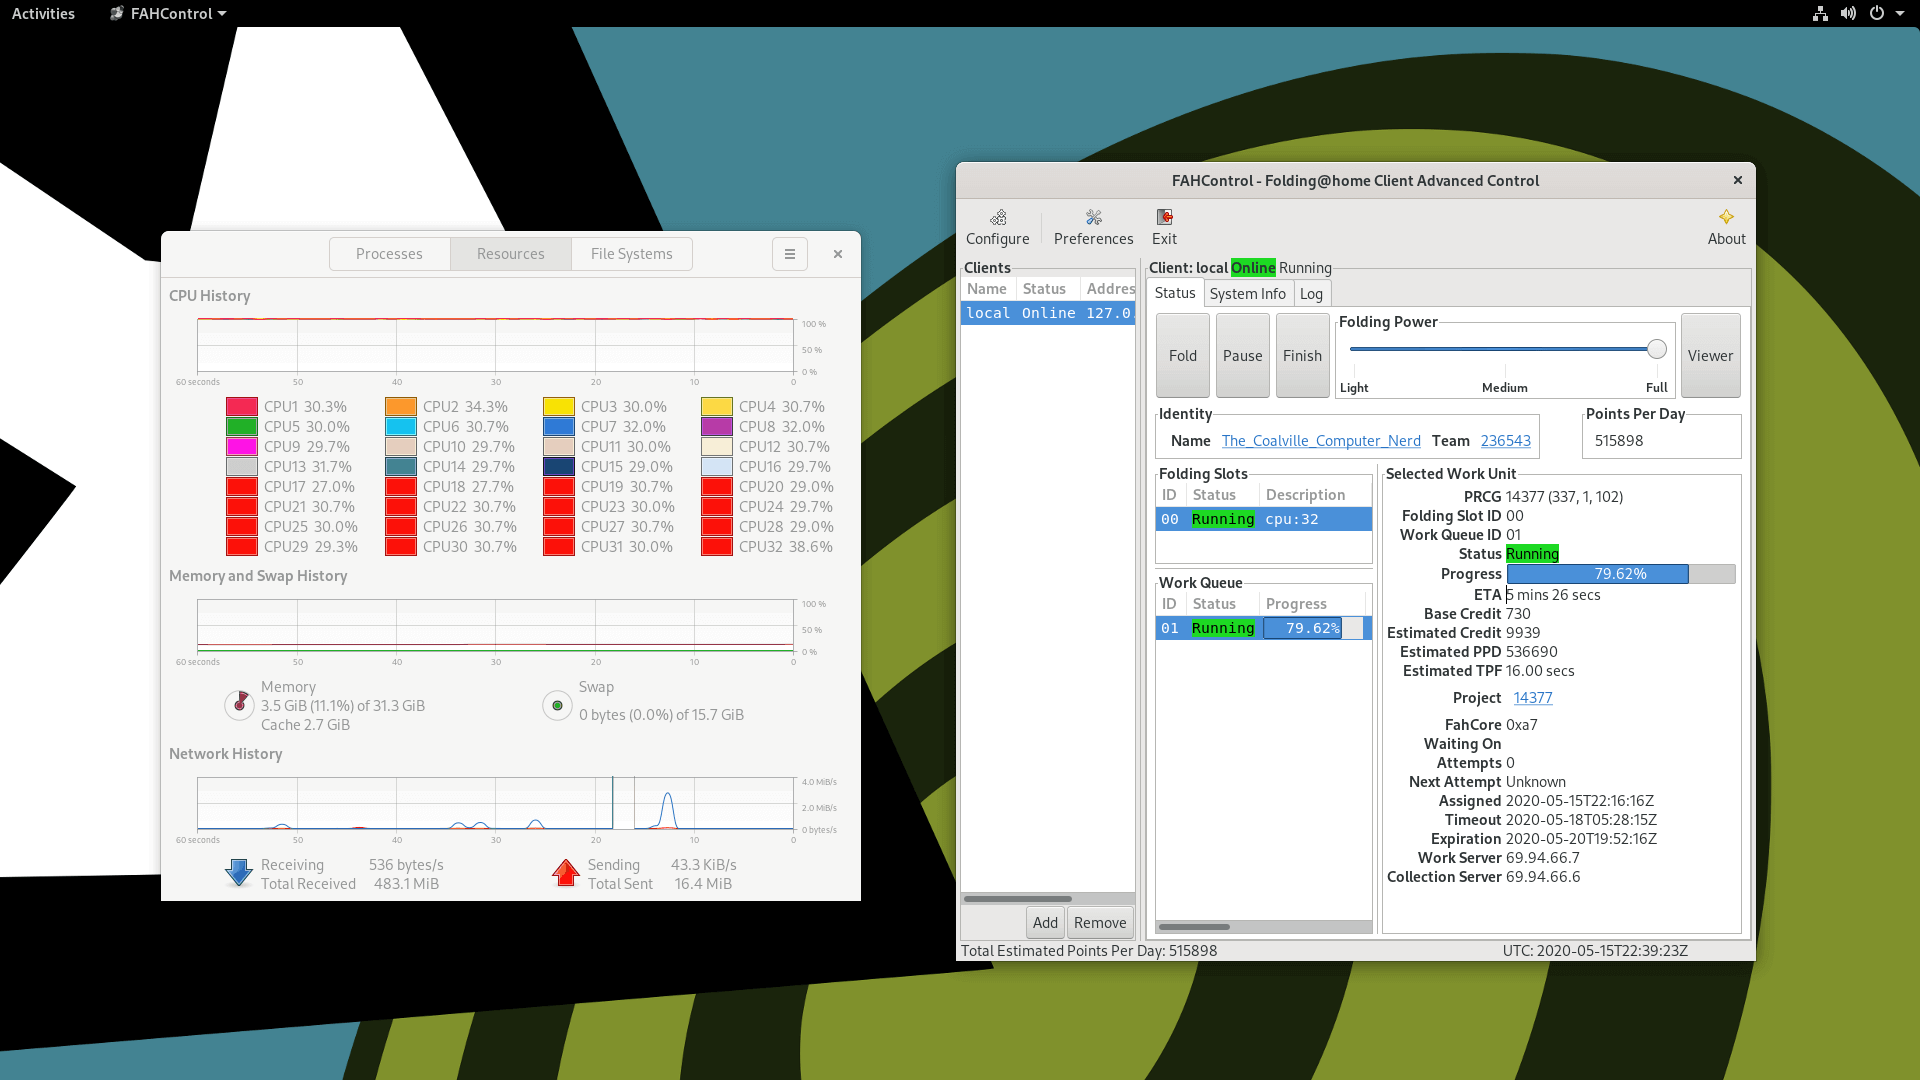Open the Activities overview
Image resolution: width=1920 pixels, height=1080 pixels.
tap(43, 13)
